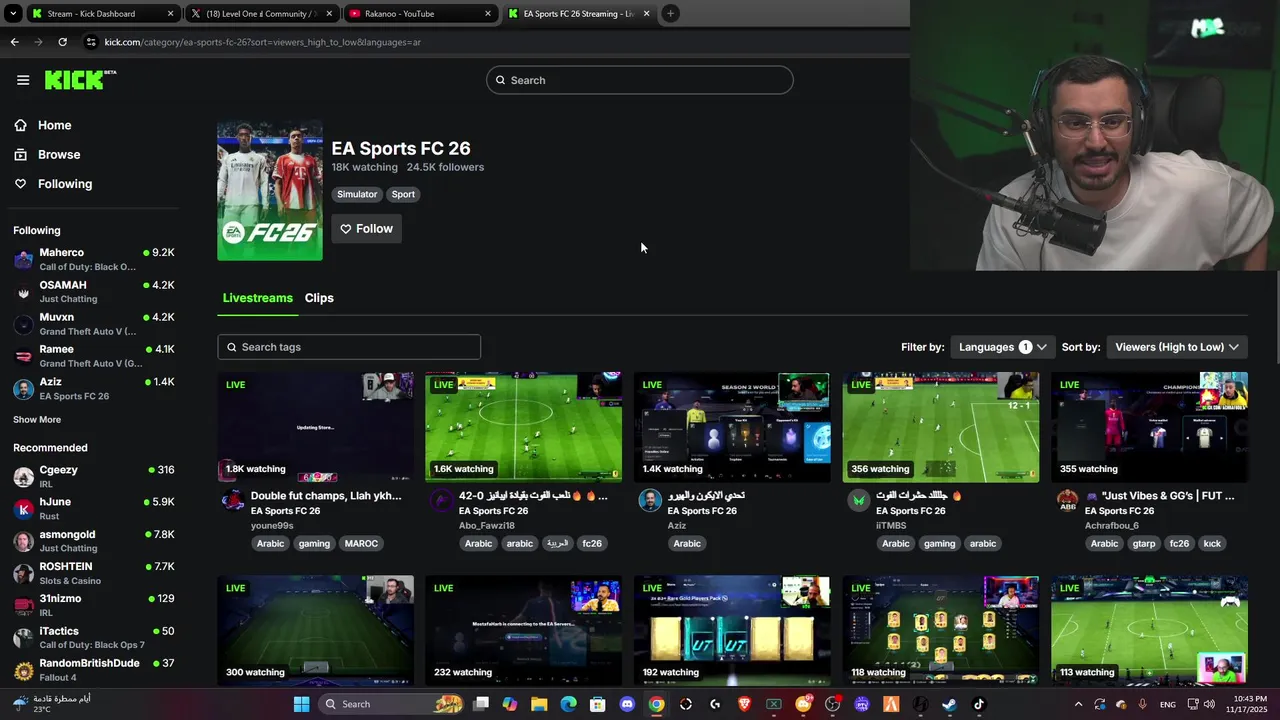Select the Livestreams tab

[257, 298]
